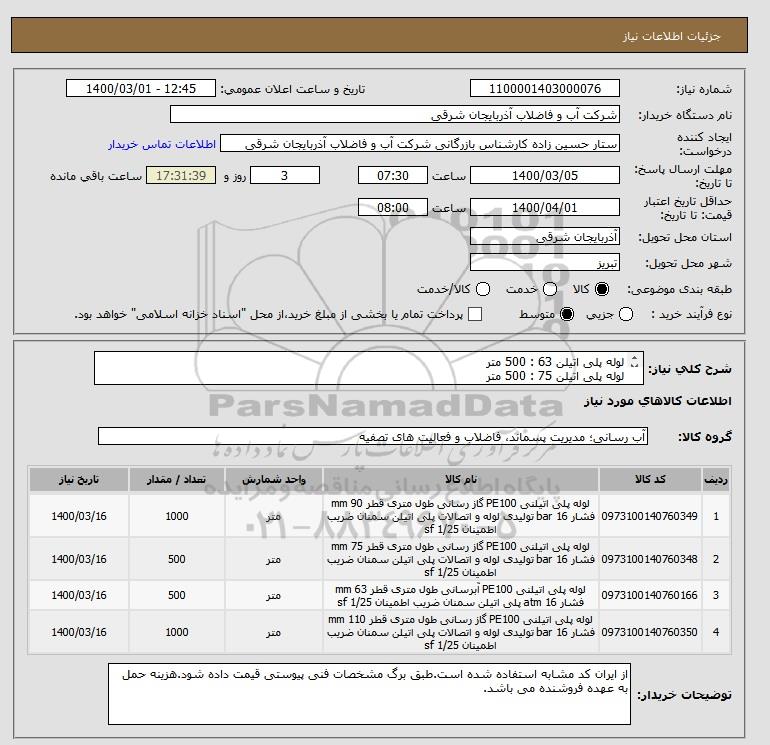Click the 75 mm pipe item name
This screenshot has height=745, width=770.
point(461,559)
